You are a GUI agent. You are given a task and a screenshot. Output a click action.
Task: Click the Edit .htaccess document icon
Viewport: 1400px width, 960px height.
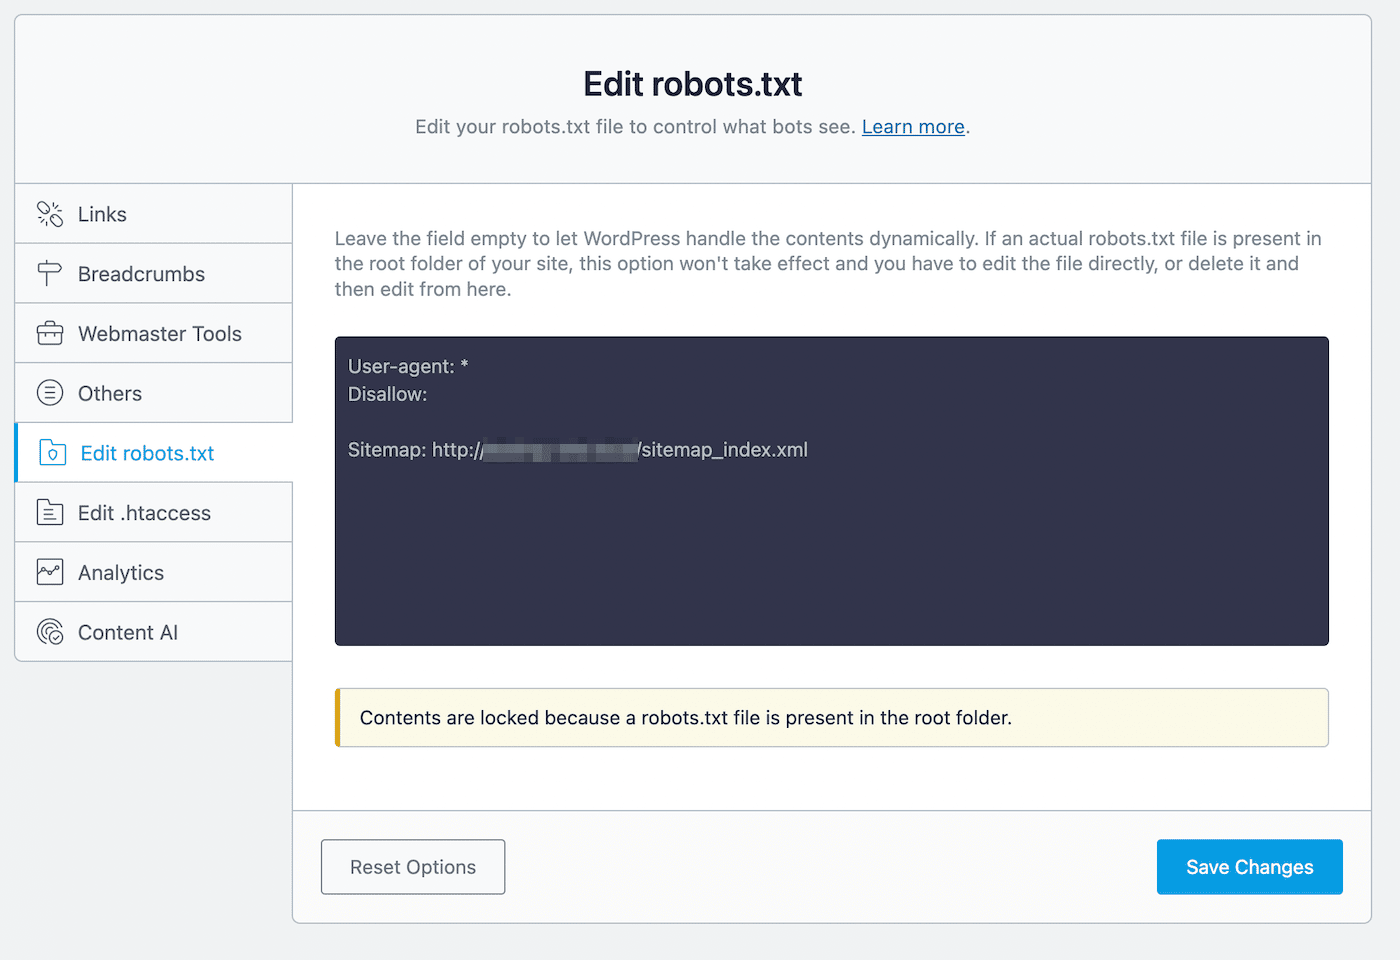click(50, 512)
